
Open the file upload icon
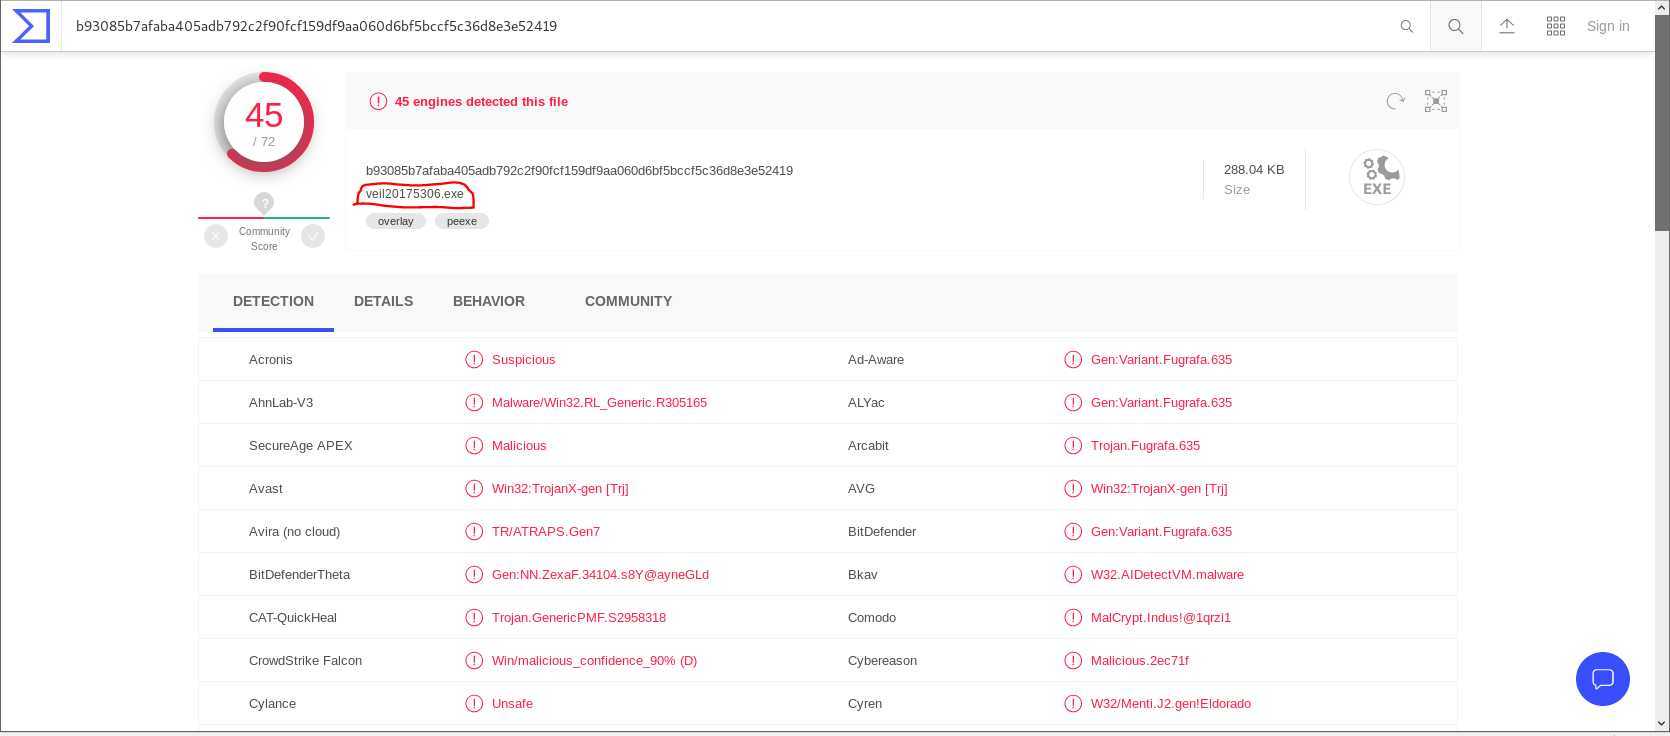click(x=1507, y=26)
